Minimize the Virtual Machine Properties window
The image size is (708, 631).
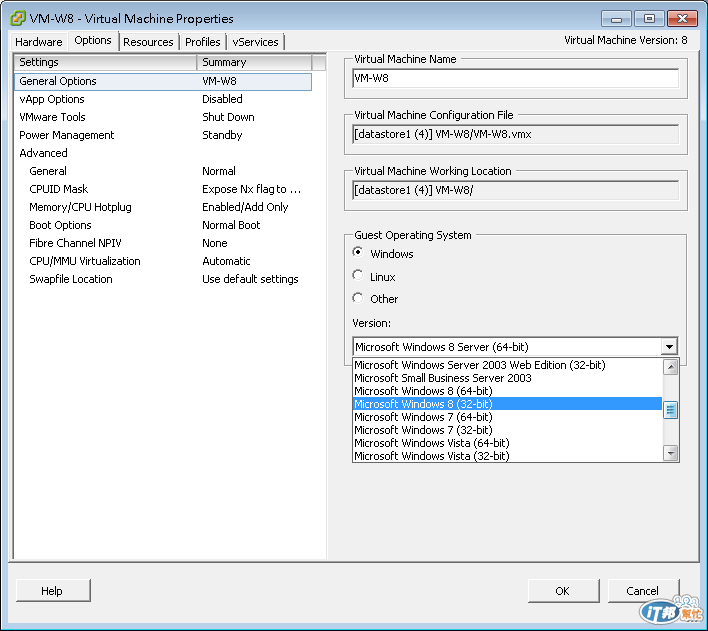(x=616, y=19)
